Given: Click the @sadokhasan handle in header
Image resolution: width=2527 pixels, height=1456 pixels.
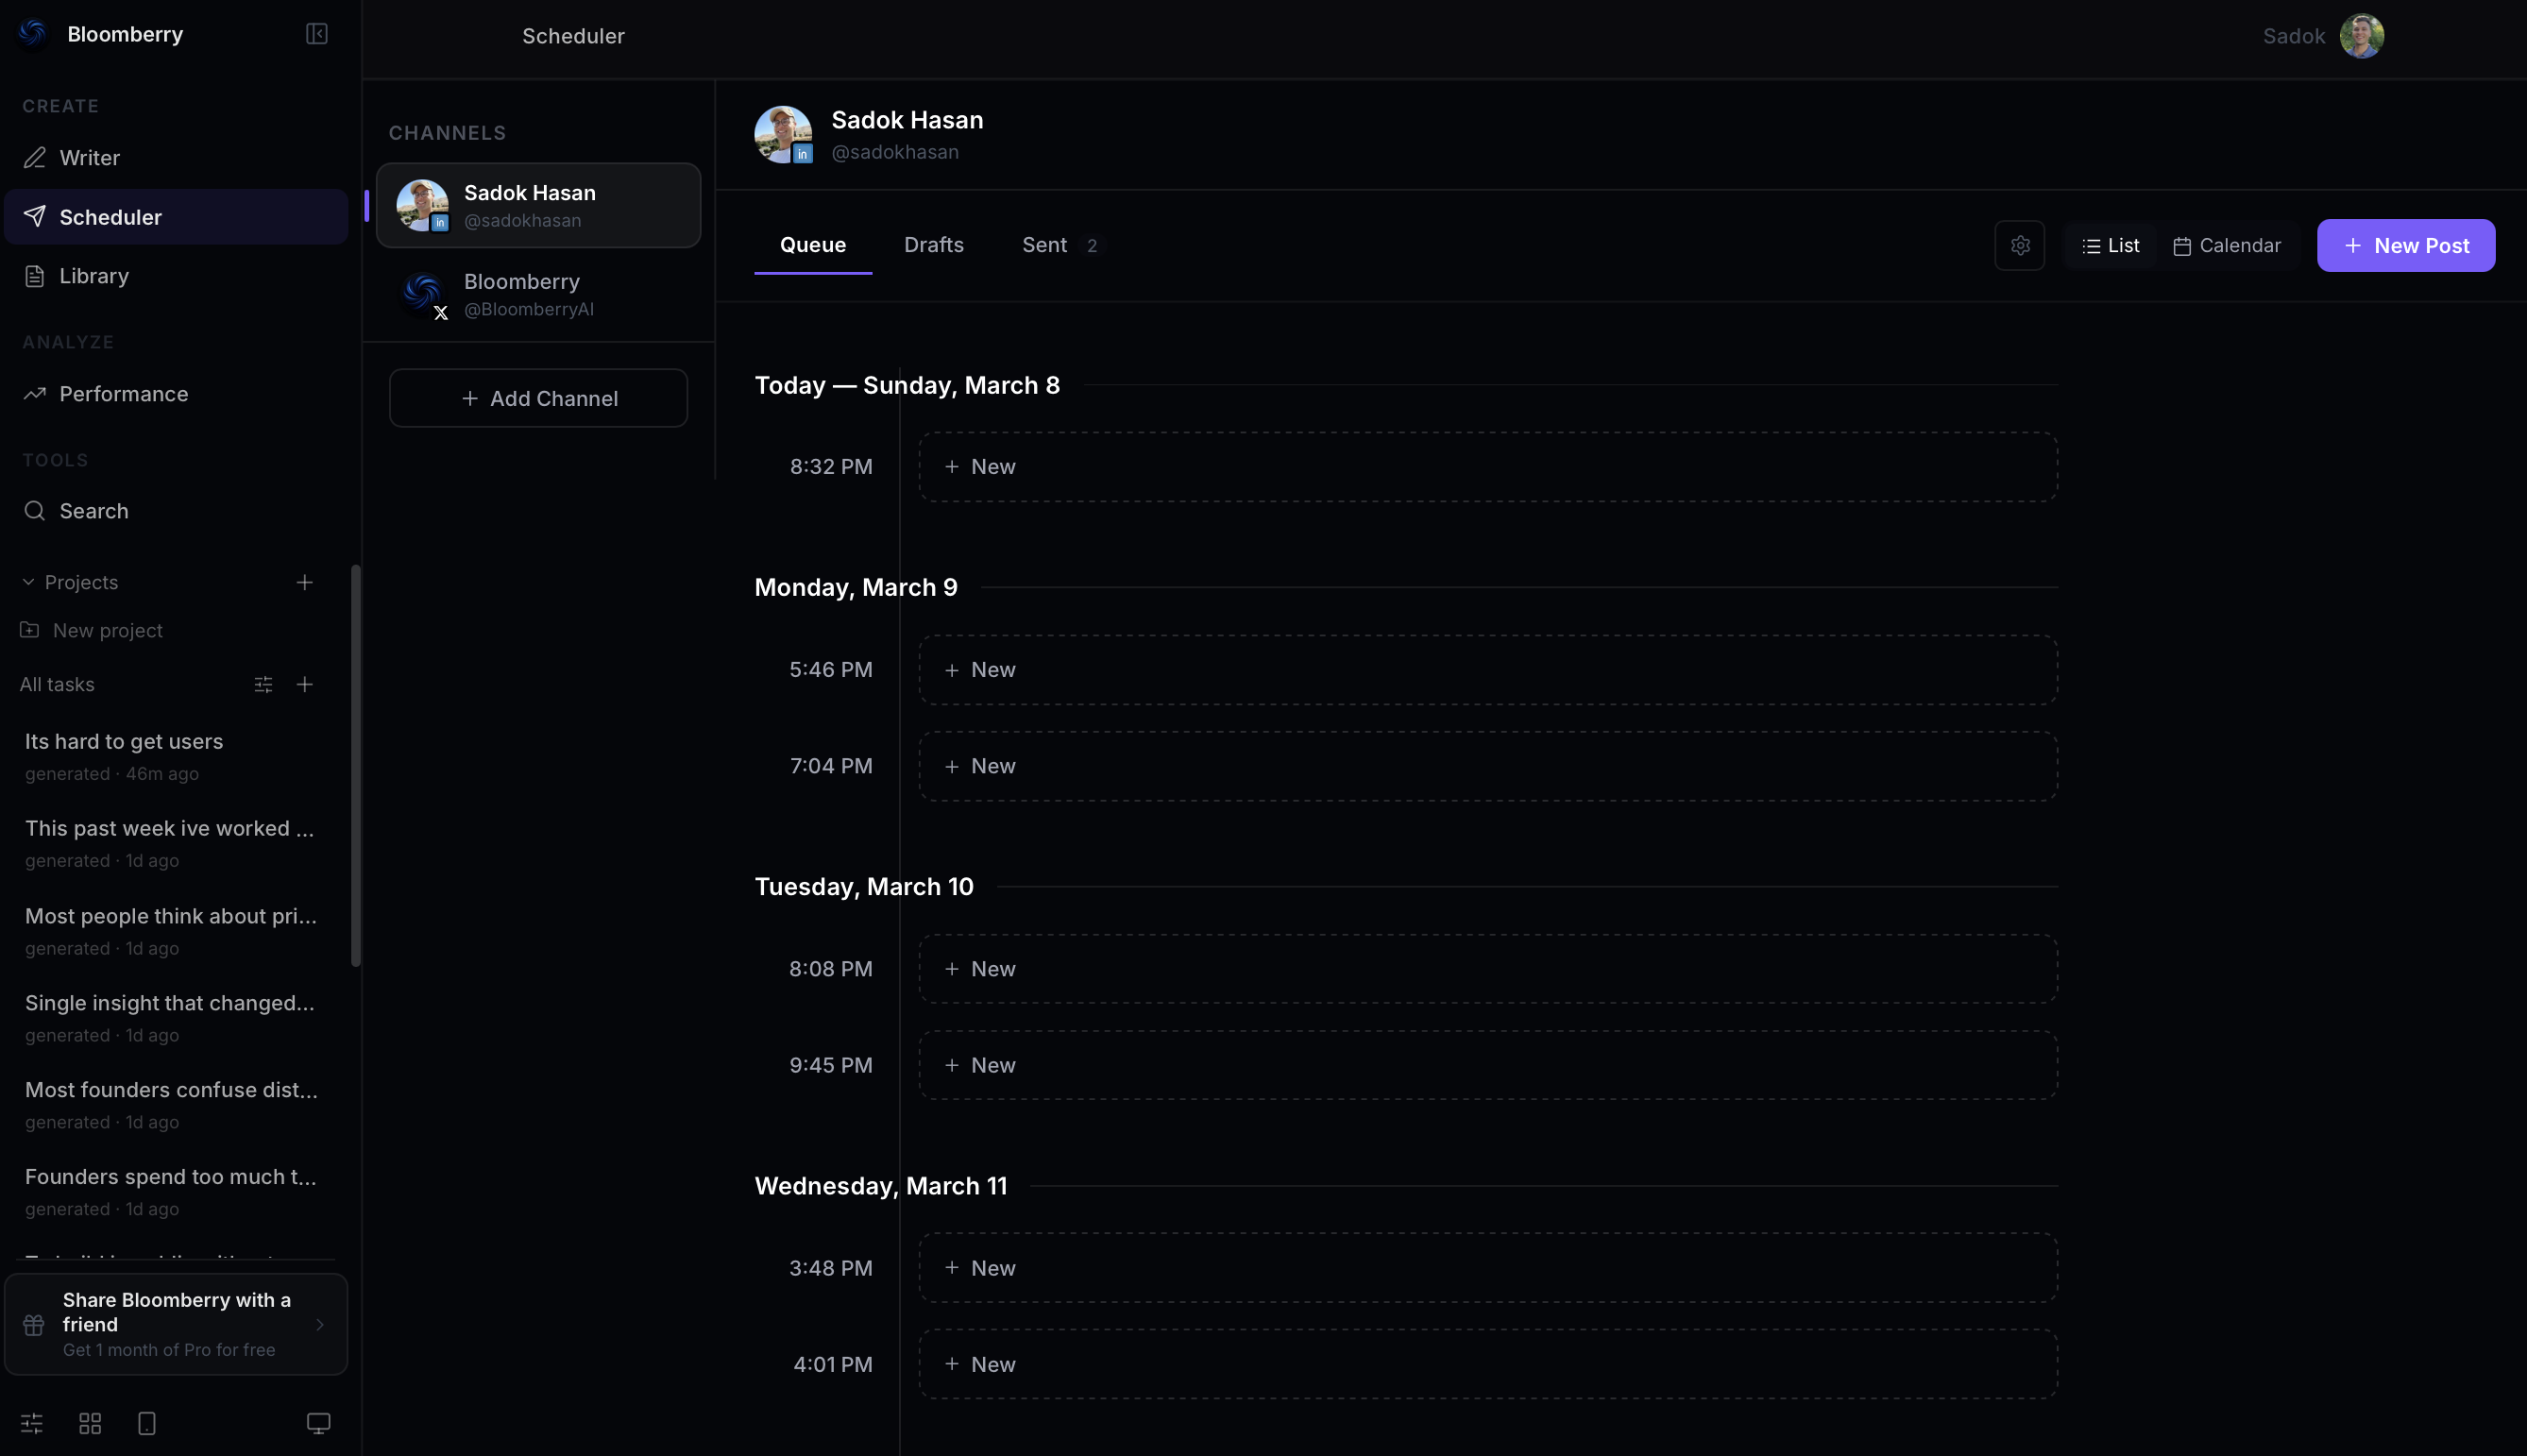Looking at the screenshot, I should (895, 152).
